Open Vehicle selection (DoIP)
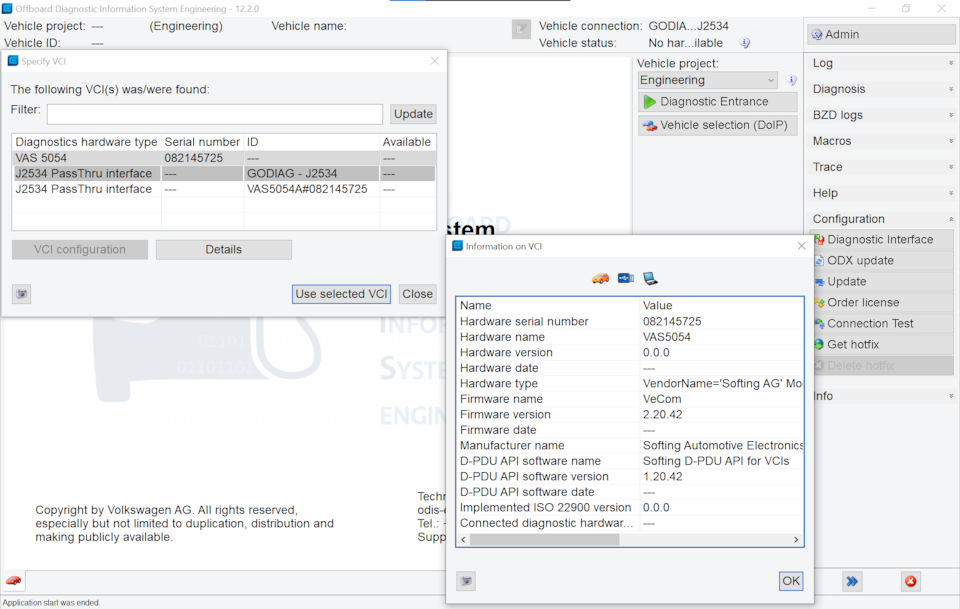The width and height of the screenshot is (960, 609). (x=718, y=125)
